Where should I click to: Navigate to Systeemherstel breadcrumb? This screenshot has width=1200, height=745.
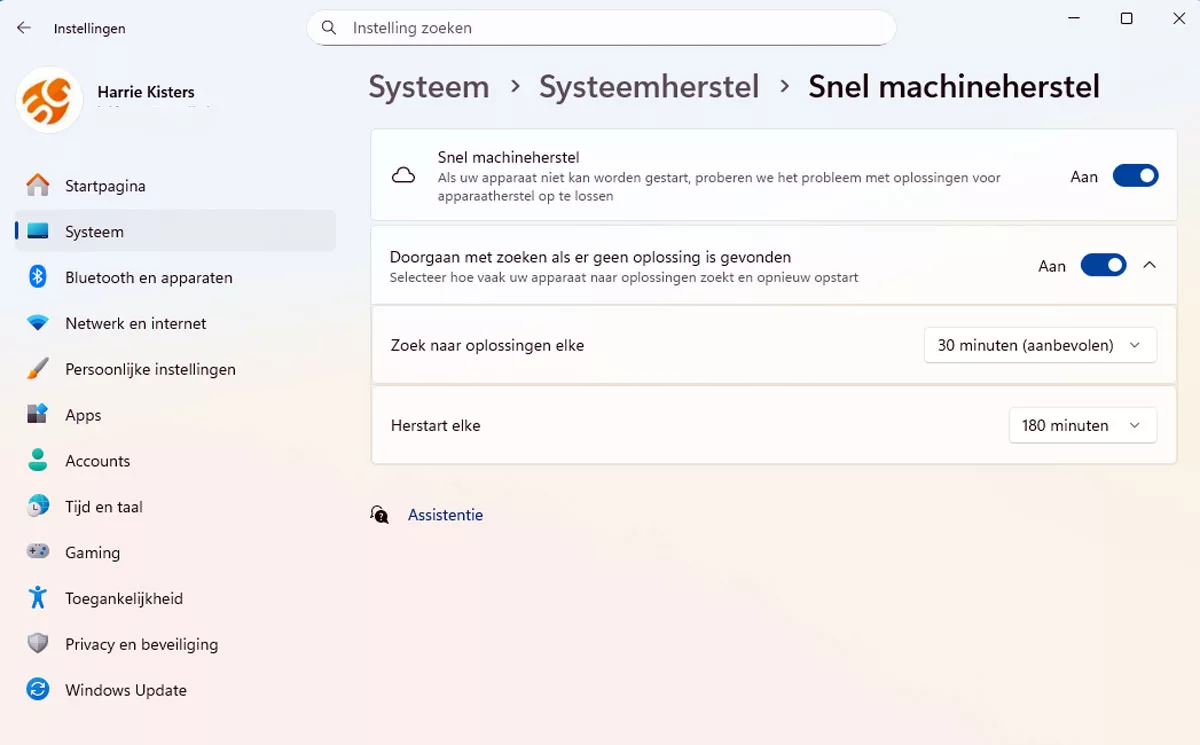click(649, 87)
